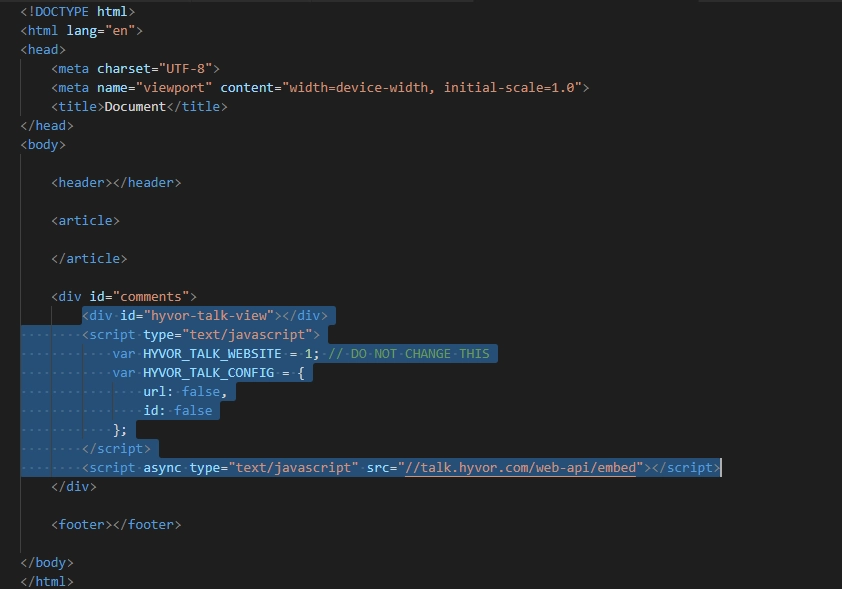Click the comments id attribute value

pos(151,296)
